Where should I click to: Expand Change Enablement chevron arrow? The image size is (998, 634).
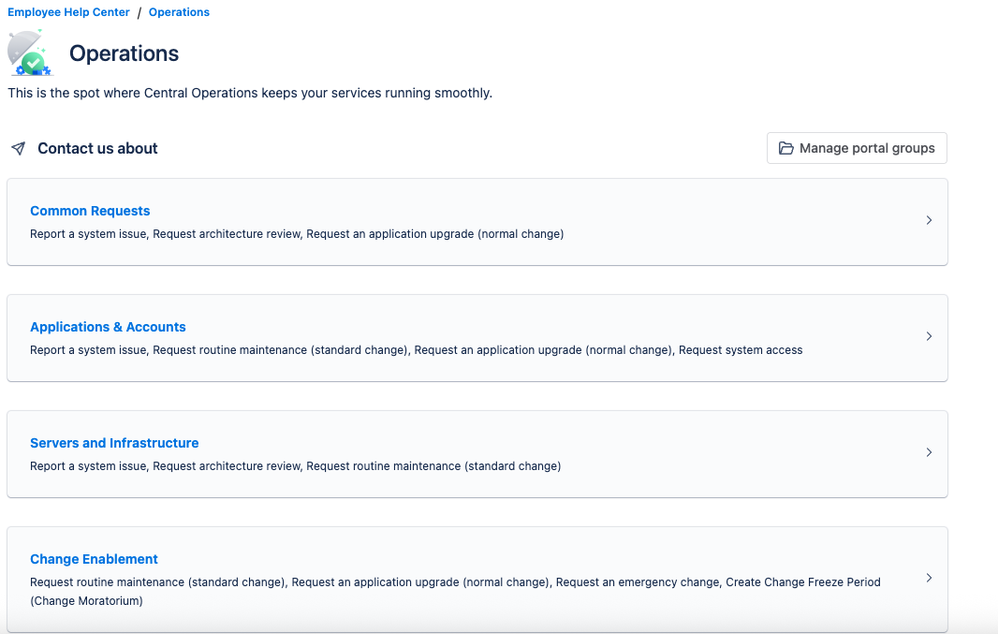[929, 578]
